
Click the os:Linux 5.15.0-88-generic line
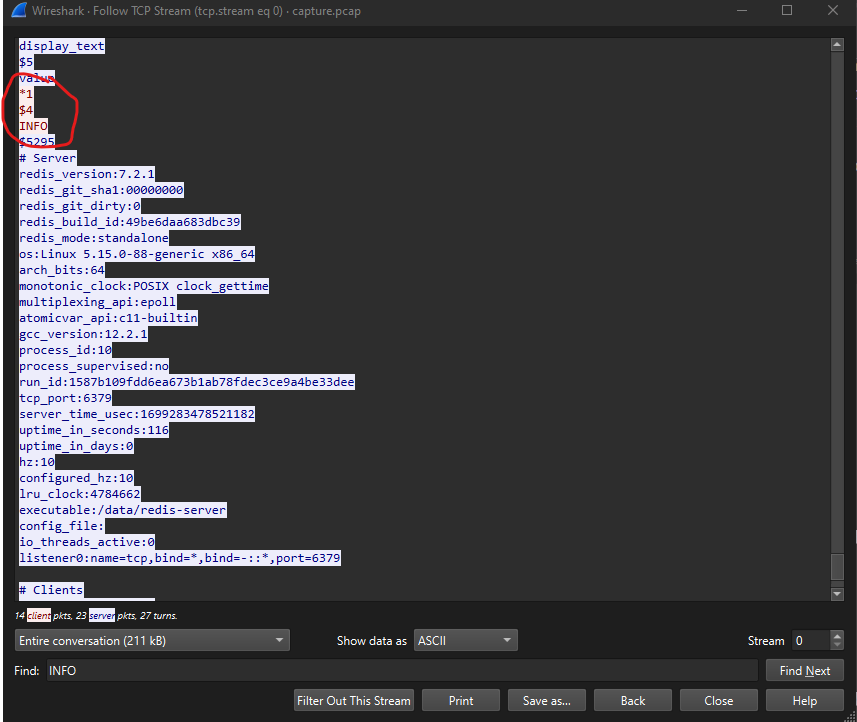pos(137,254)
